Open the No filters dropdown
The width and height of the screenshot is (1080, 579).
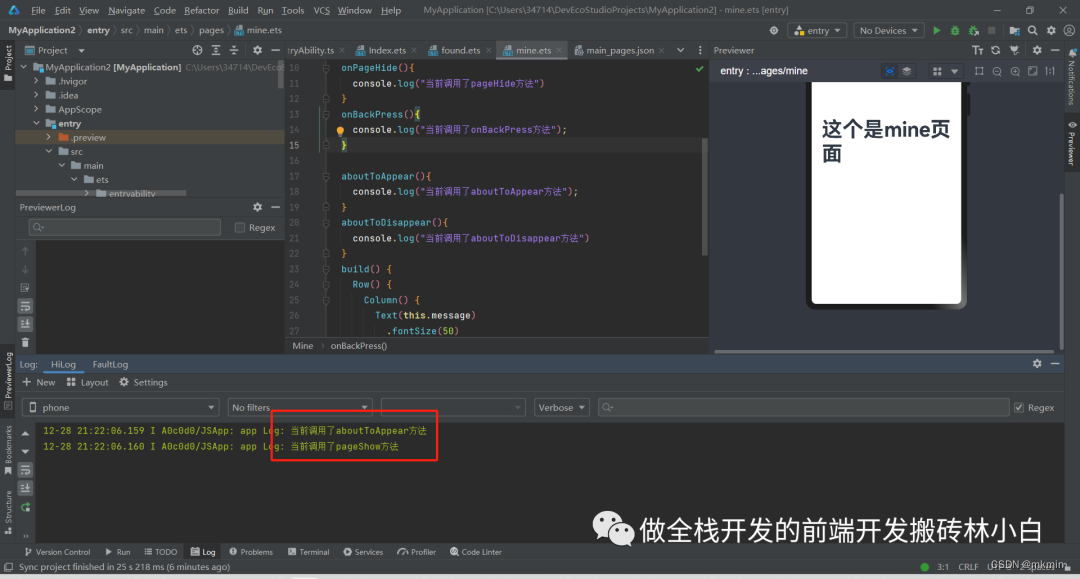pos(300,408)
